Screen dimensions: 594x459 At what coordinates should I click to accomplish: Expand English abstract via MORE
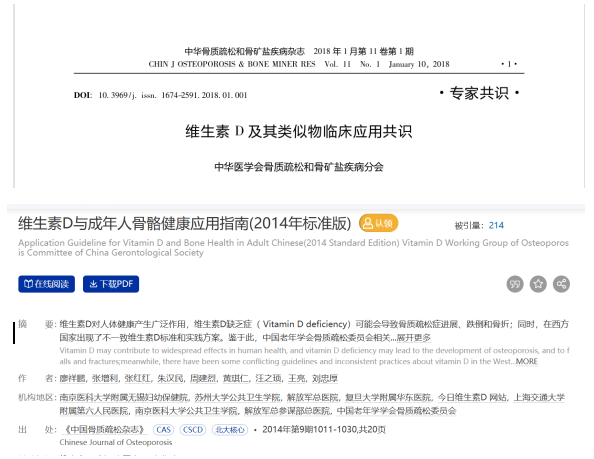(527, 362)
